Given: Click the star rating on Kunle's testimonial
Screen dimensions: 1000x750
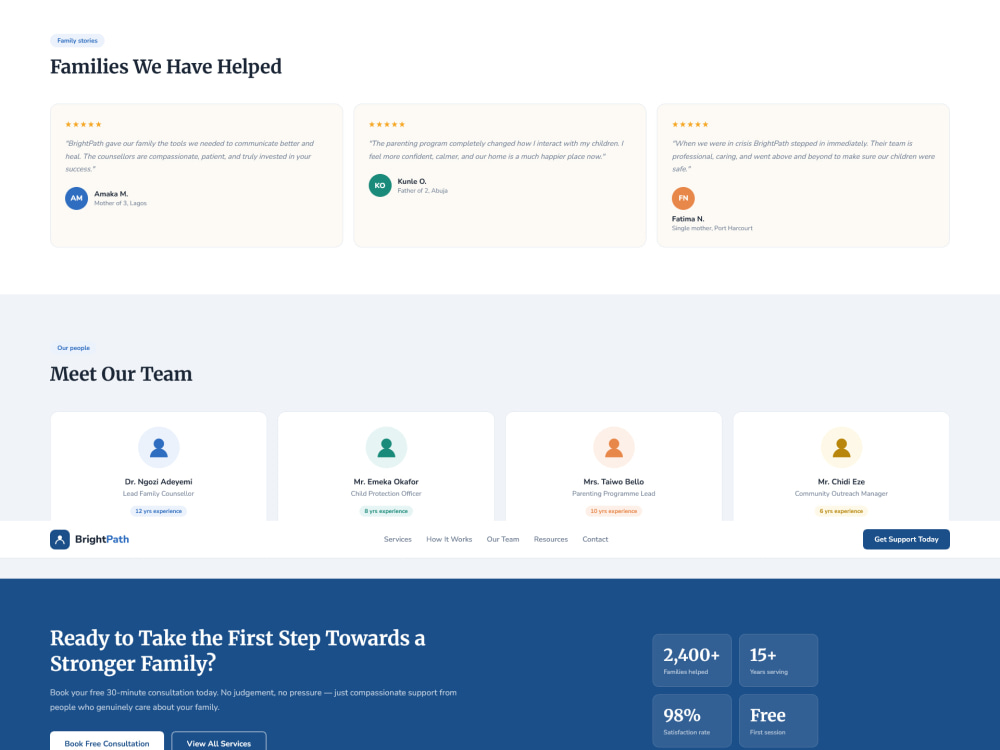Looking at the screenshot, I should pos(387,124).
